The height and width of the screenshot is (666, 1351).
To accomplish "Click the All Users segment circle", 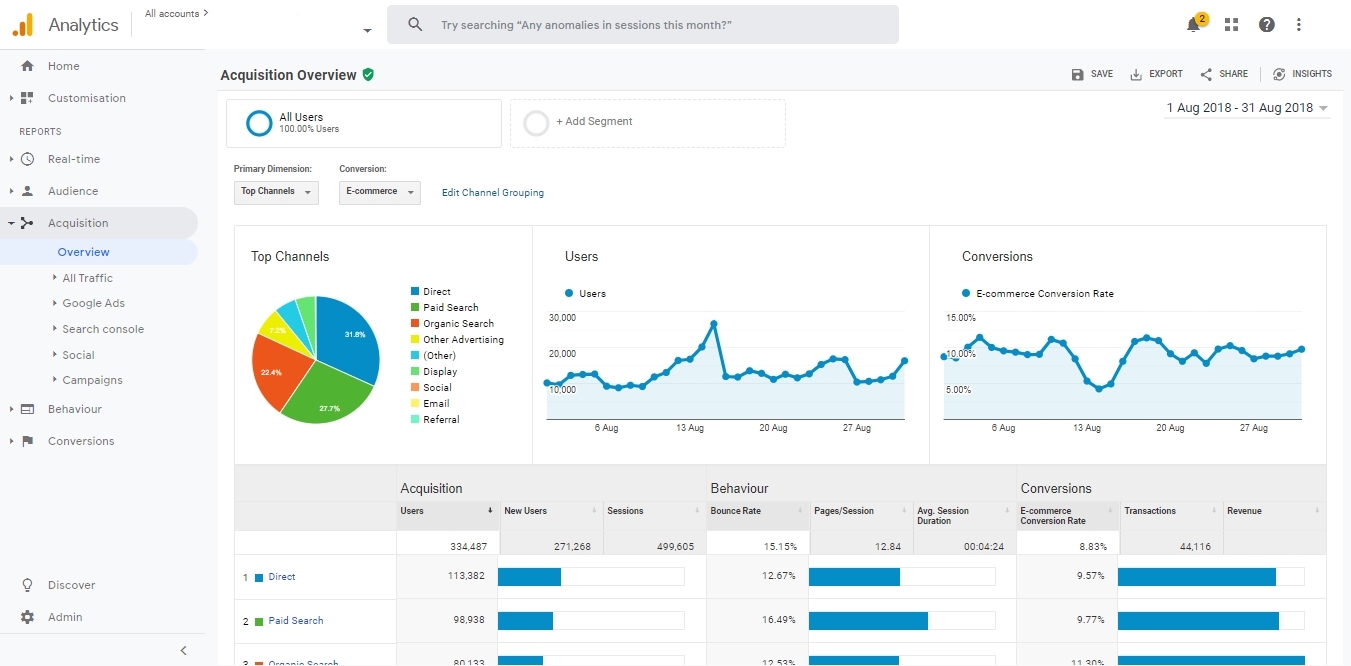I will (x=259, y=123).
